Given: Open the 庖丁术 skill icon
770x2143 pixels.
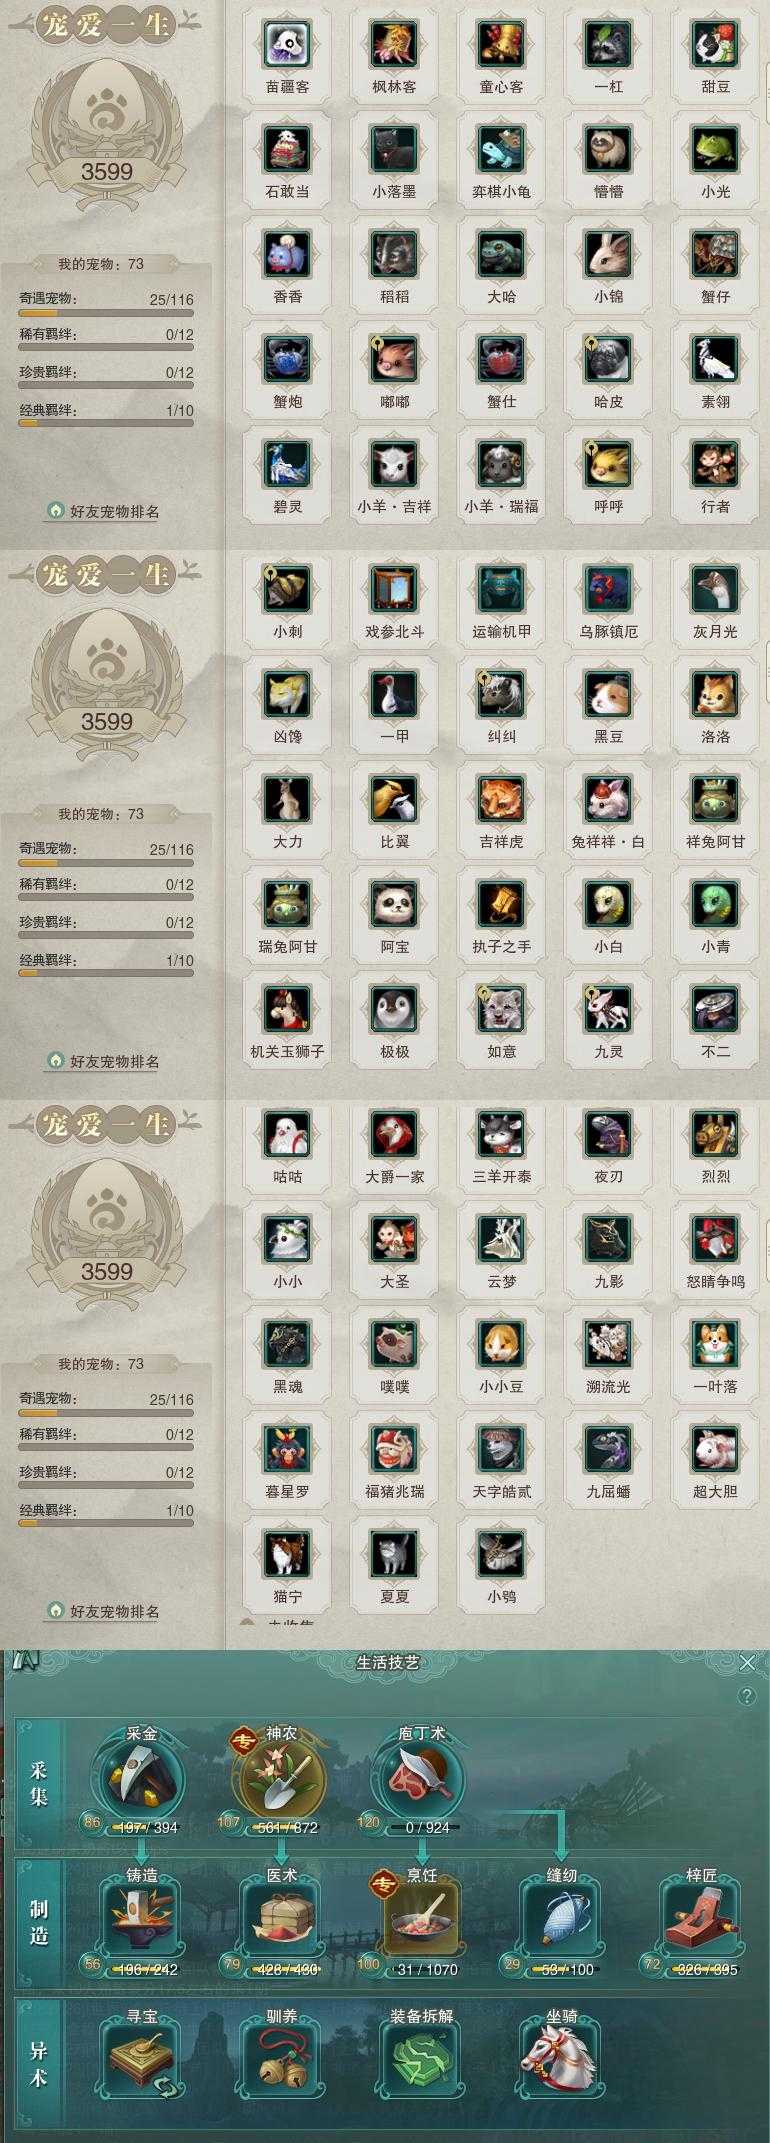Looking at the screenshot, I should pyautogui.click(x=421, y=1776).
